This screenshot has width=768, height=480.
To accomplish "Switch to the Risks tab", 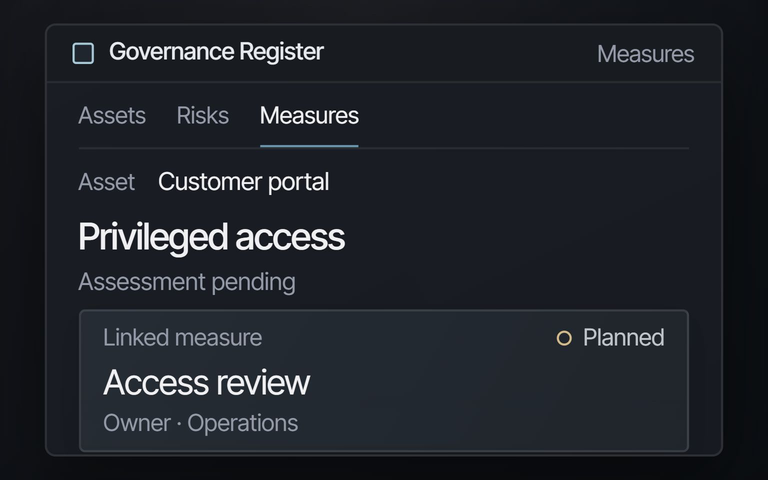I will point(203,116).
